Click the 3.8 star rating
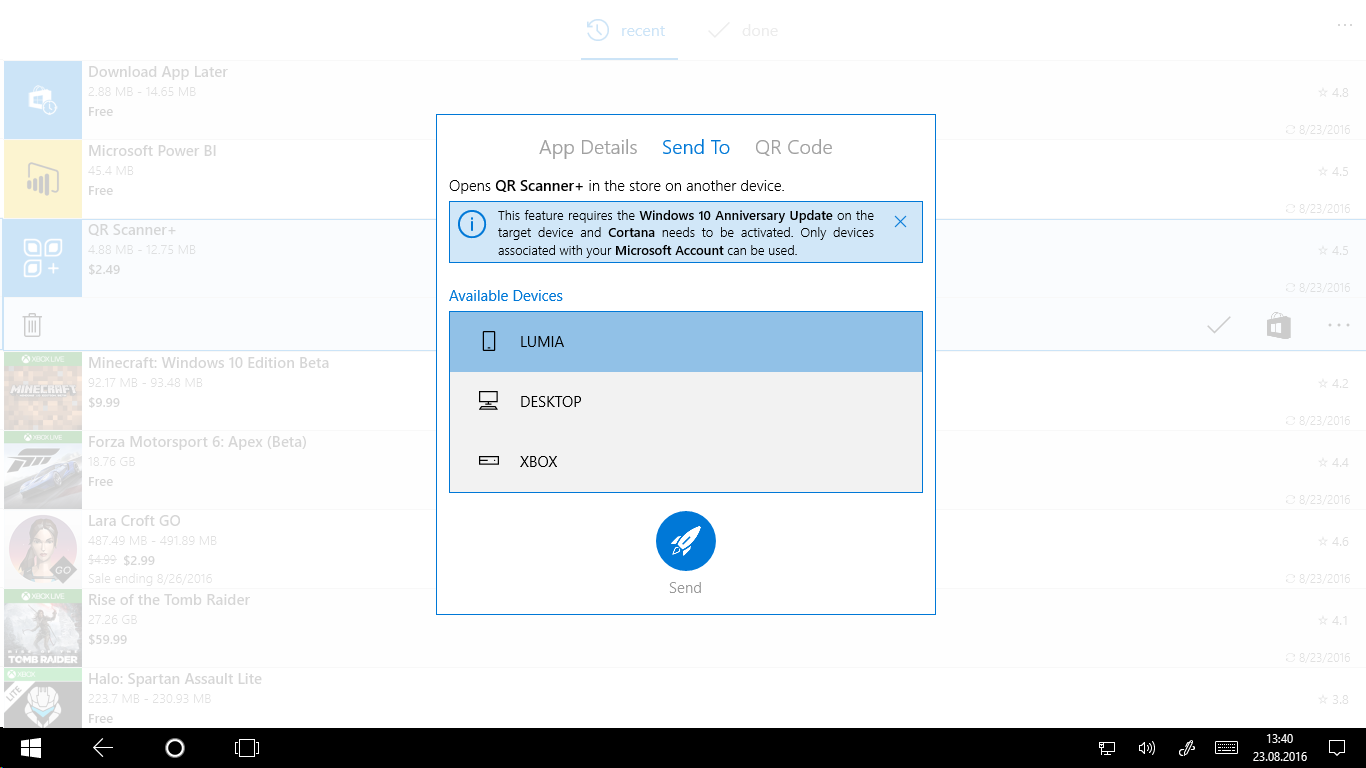The height and width of the screenshot is (768, 1366). pos(1333,700)
